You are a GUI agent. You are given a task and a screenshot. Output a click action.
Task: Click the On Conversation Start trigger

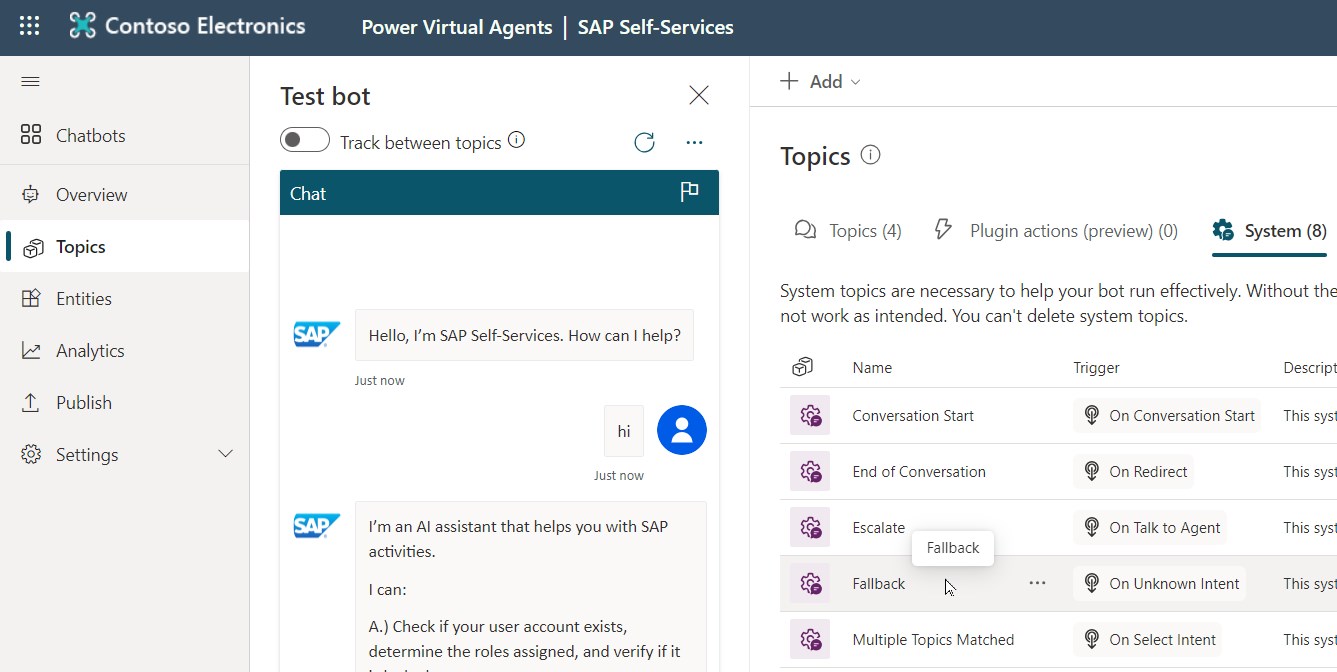1167,416
